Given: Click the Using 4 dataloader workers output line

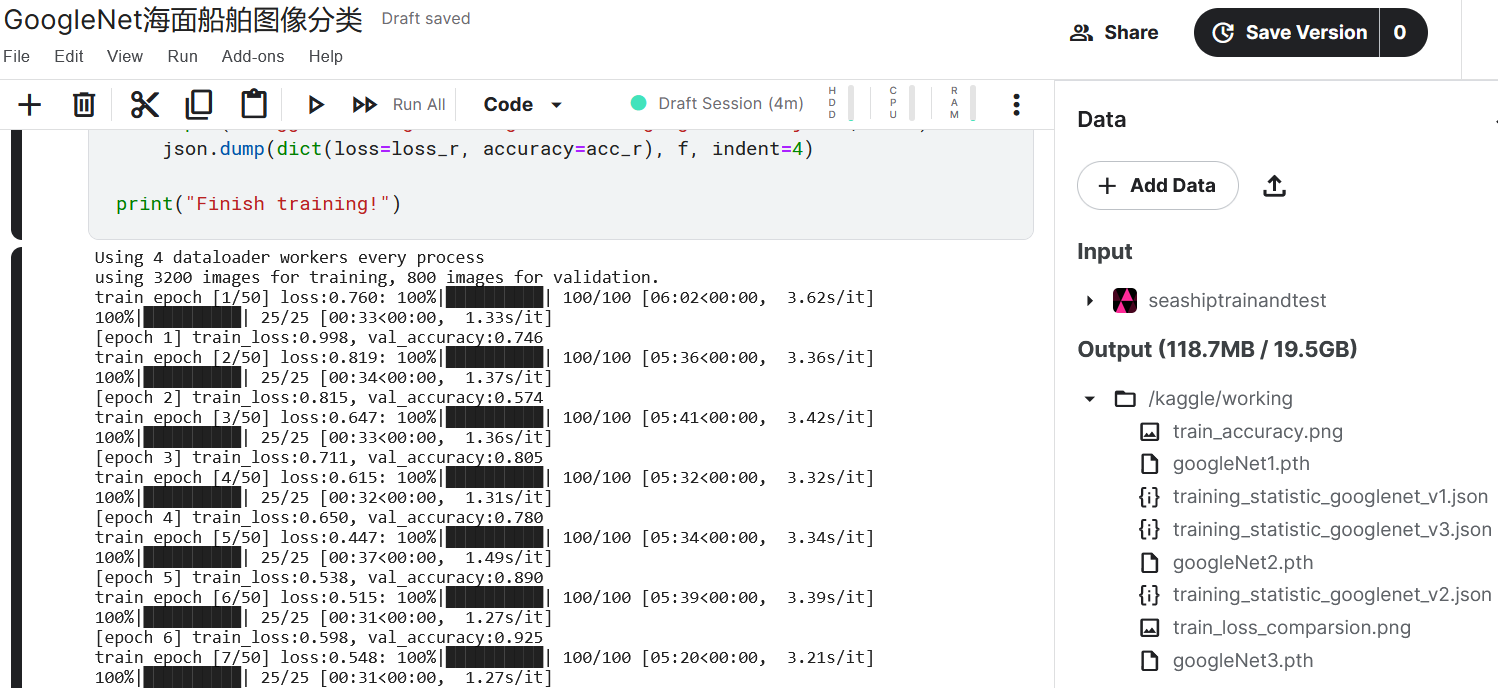Looking at the screenshot, I should tap(290, 257).
